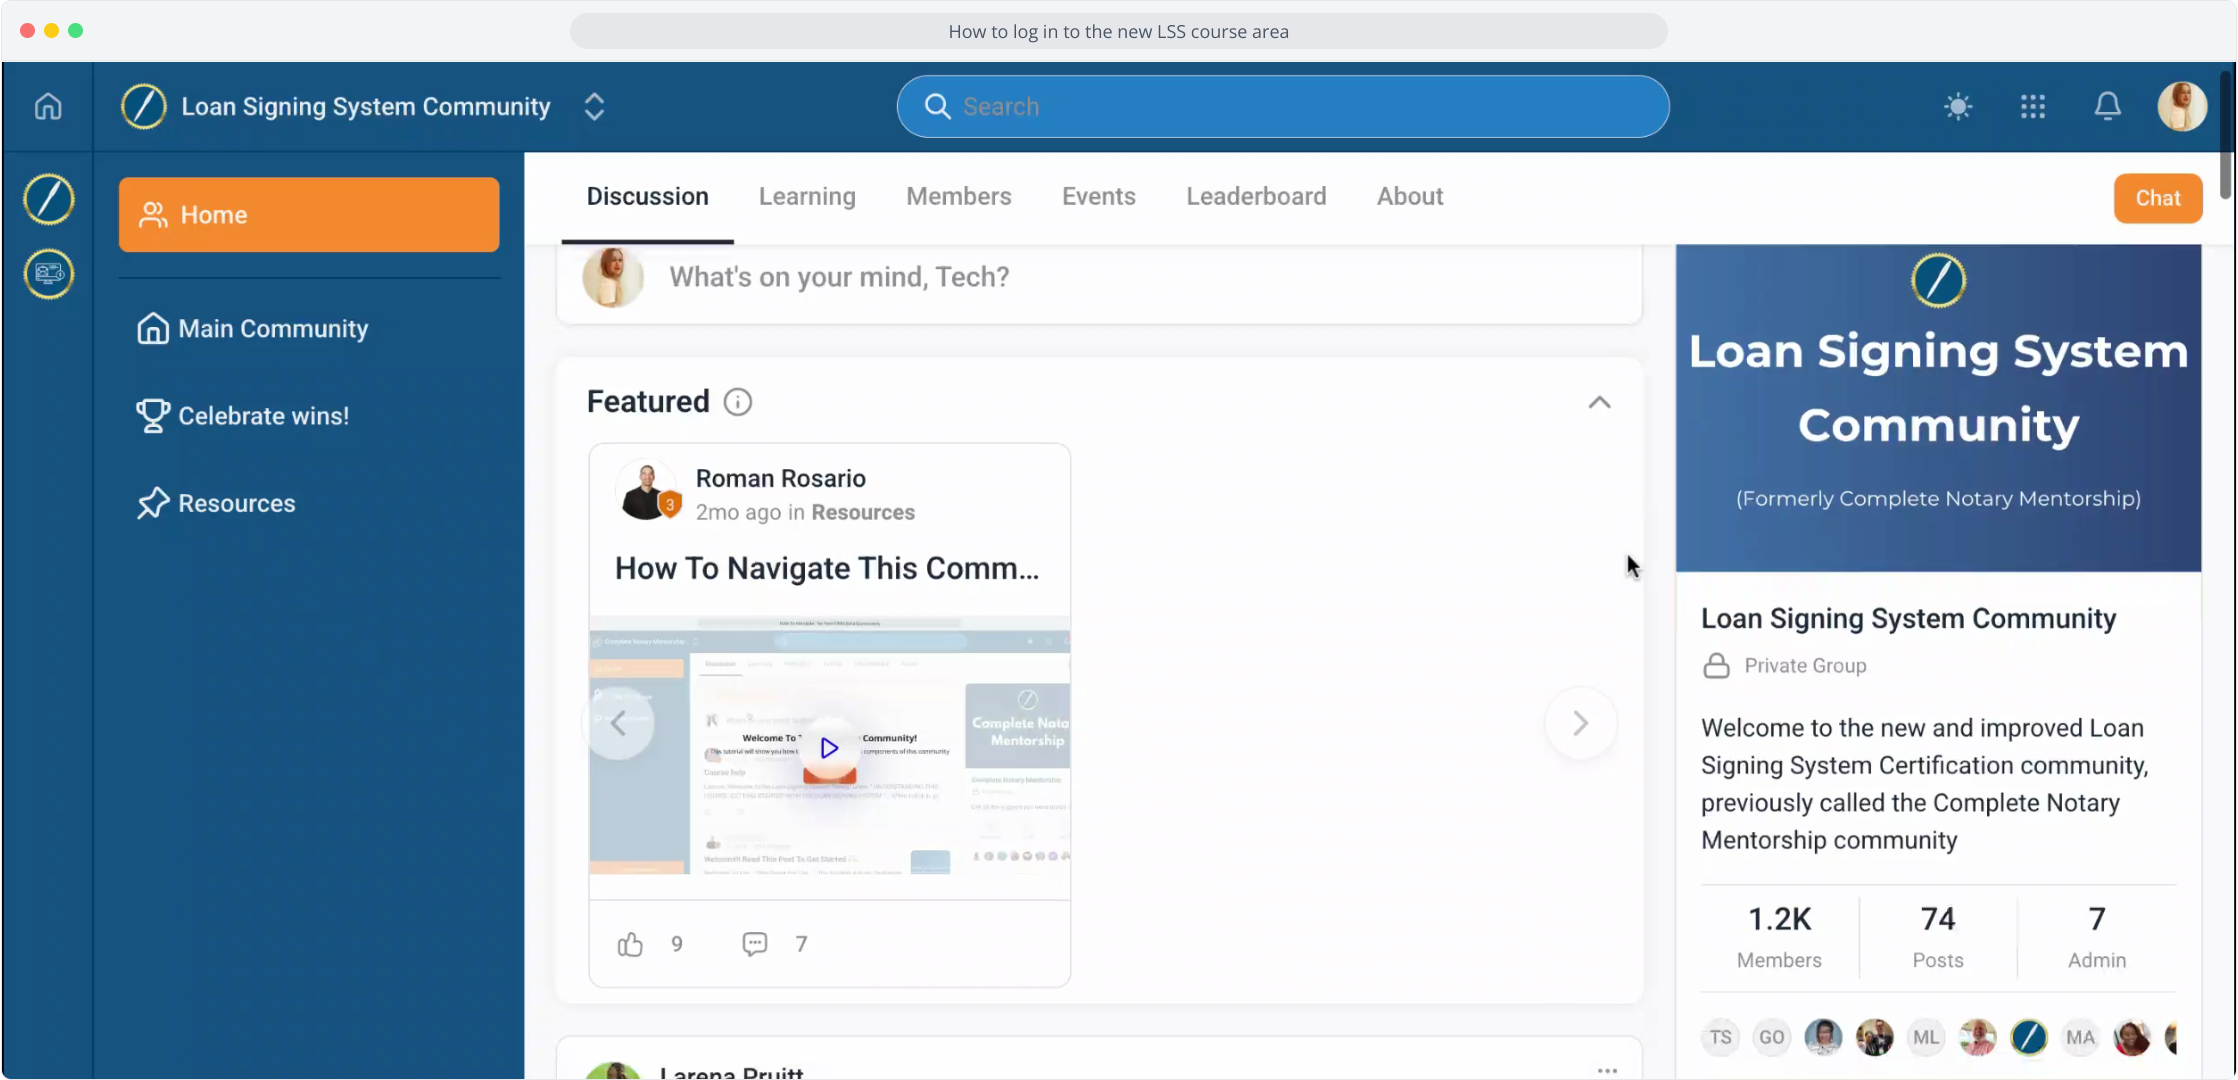The image size is (2238, 1080).
Task: Open the 1.2K Members count
Action: pos(1779,937)
